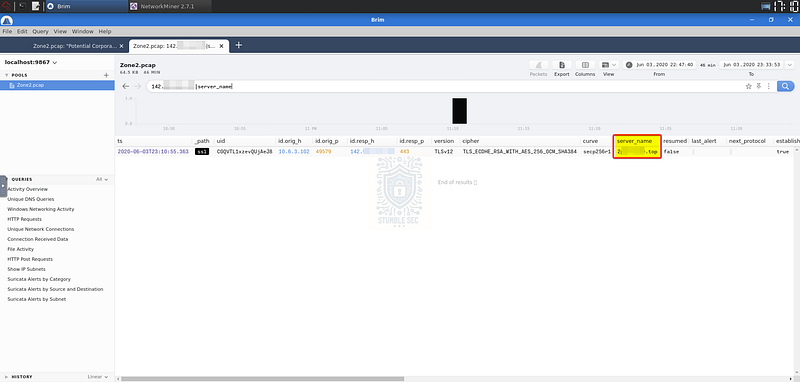
Task: Run Windows Networking Activity query
Action: 41,209
